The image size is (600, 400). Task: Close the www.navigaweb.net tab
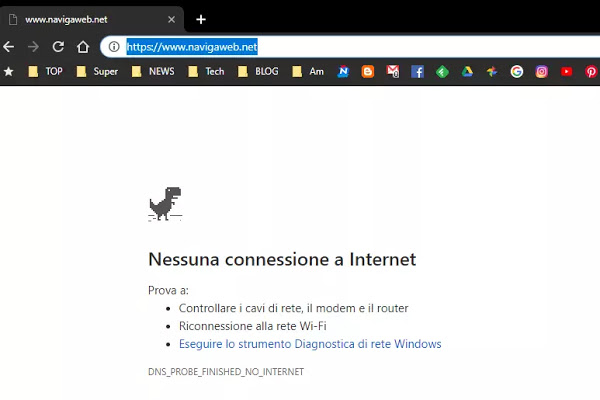[x=171, y=20]
